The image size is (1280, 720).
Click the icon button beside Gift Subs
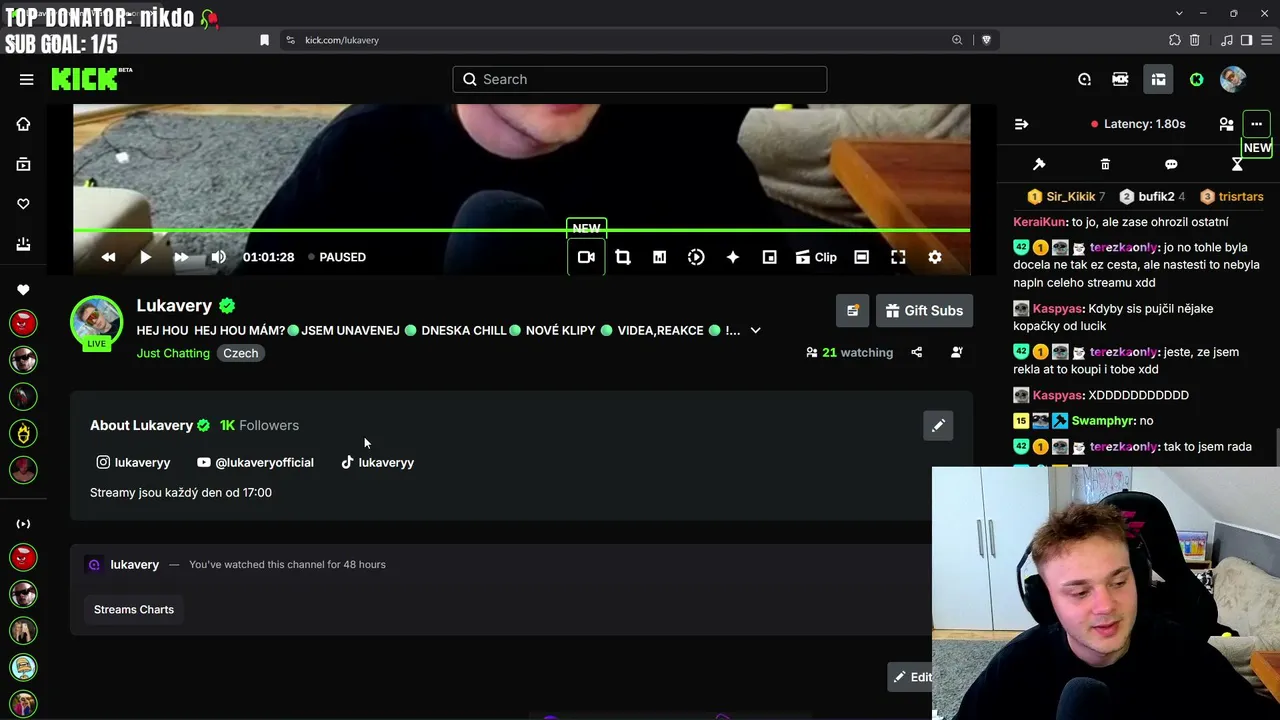[x=853, y=310]
